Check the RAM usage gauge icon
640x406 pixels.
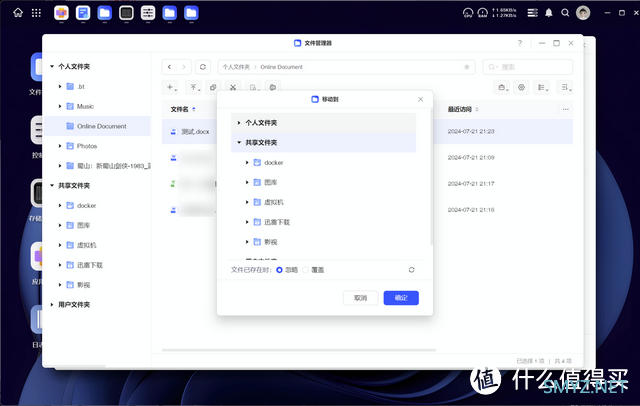click(482, 13)
